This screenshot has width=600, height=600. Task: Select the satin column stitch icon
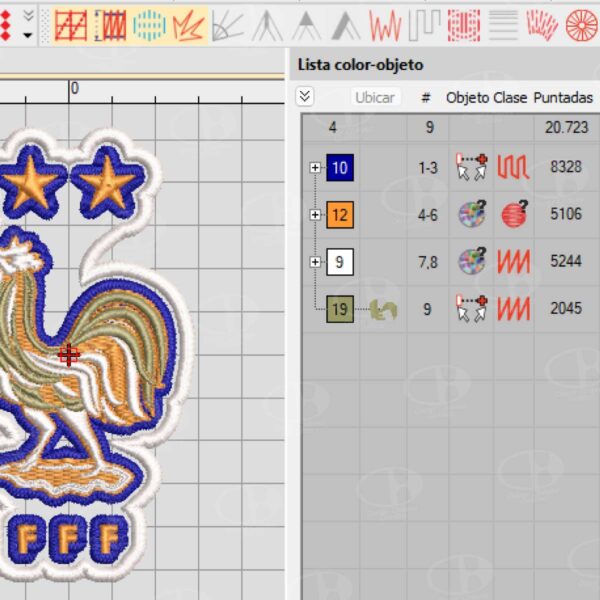pos(111,26)
